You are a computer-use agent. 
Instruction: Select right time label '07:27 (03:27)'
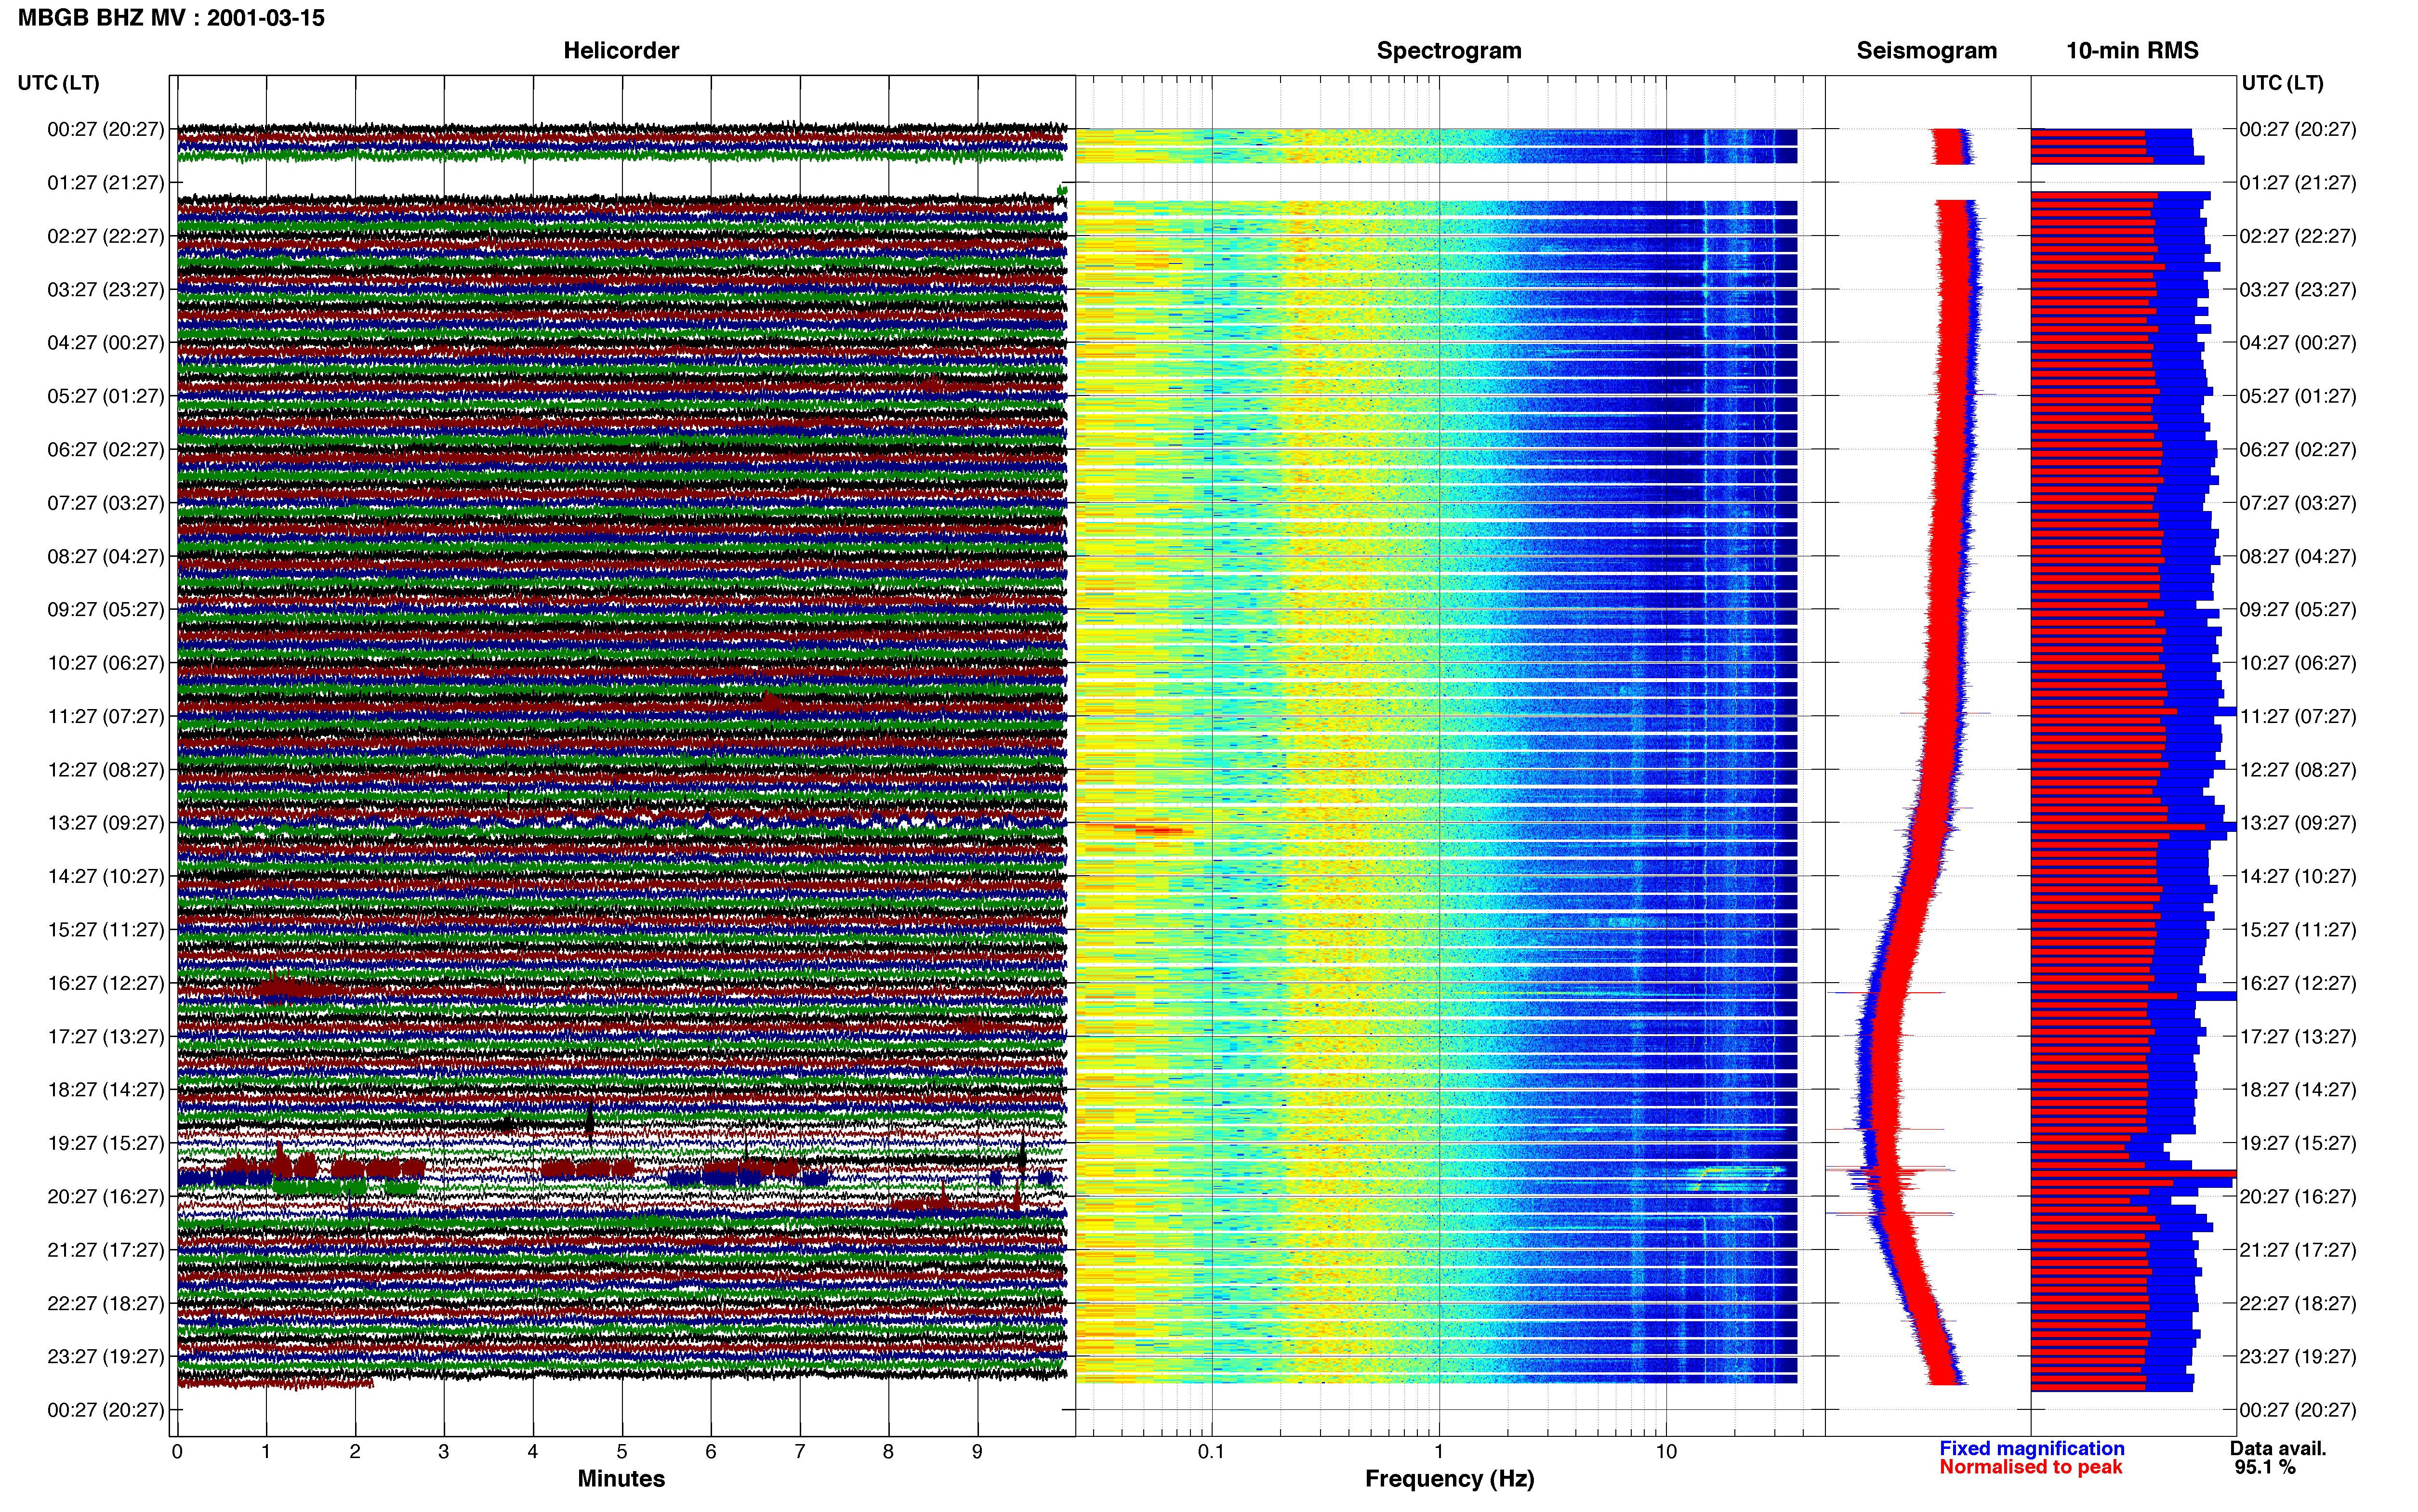tap(2297, 503)
